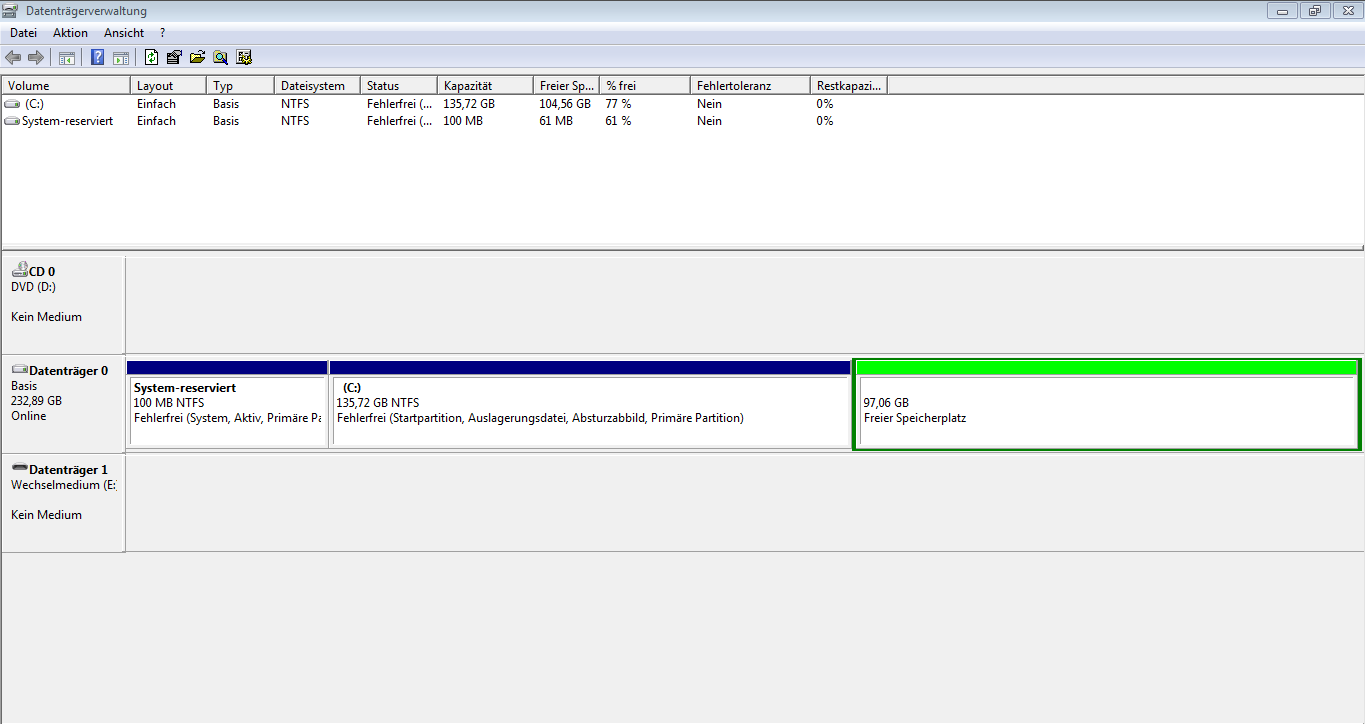Click Einfach in the (C:) row

click(156, 104)
